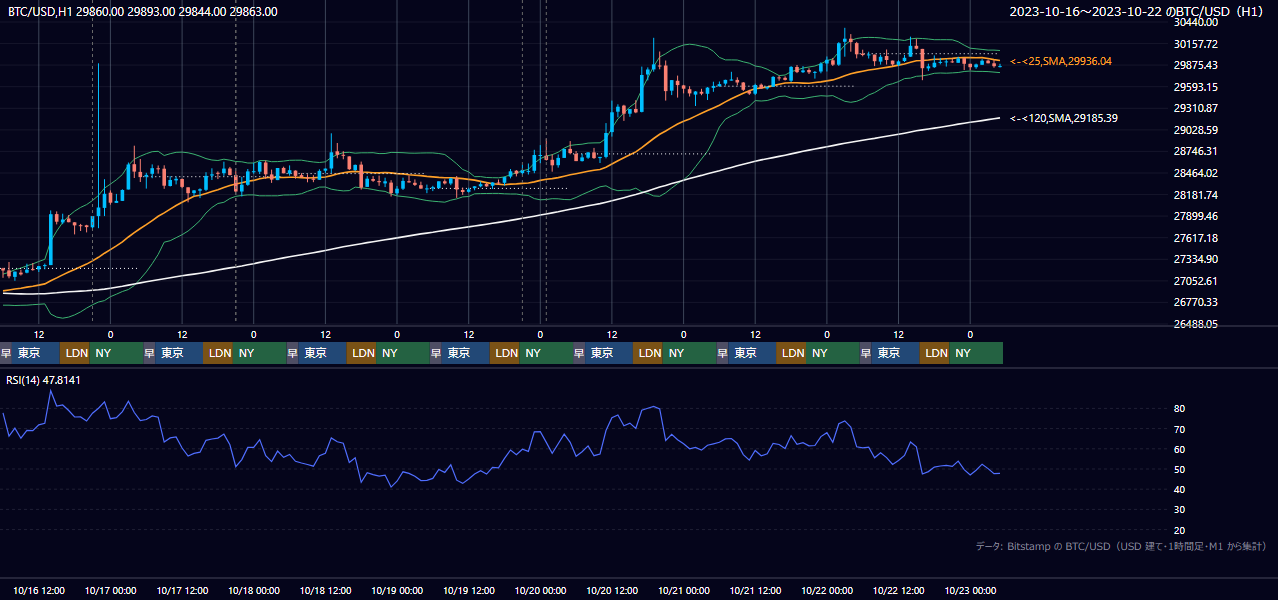This screenshot has width=1278, height=600.
Task: Click the 10/18 00:00 date label
Action: tap(254, 590)
